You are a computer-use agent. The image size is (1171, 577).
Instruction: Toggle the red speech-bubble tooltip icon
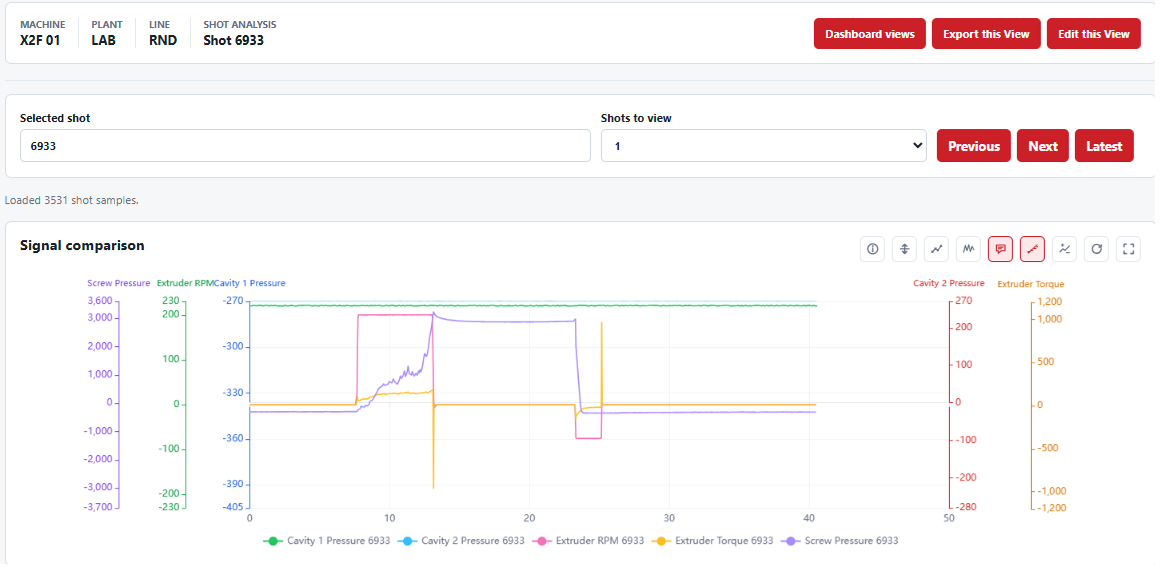click(x=1001, y=249)
